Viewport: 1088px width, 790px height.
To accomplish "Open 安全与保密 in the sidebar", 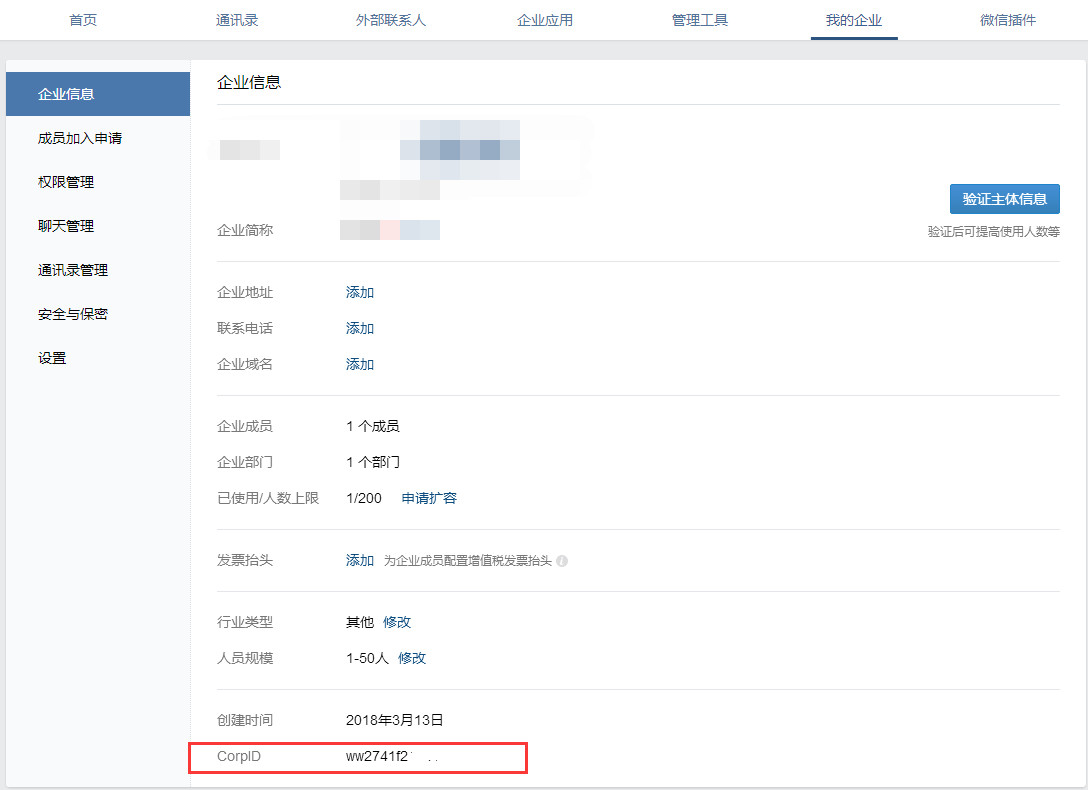I will [73, 314].
